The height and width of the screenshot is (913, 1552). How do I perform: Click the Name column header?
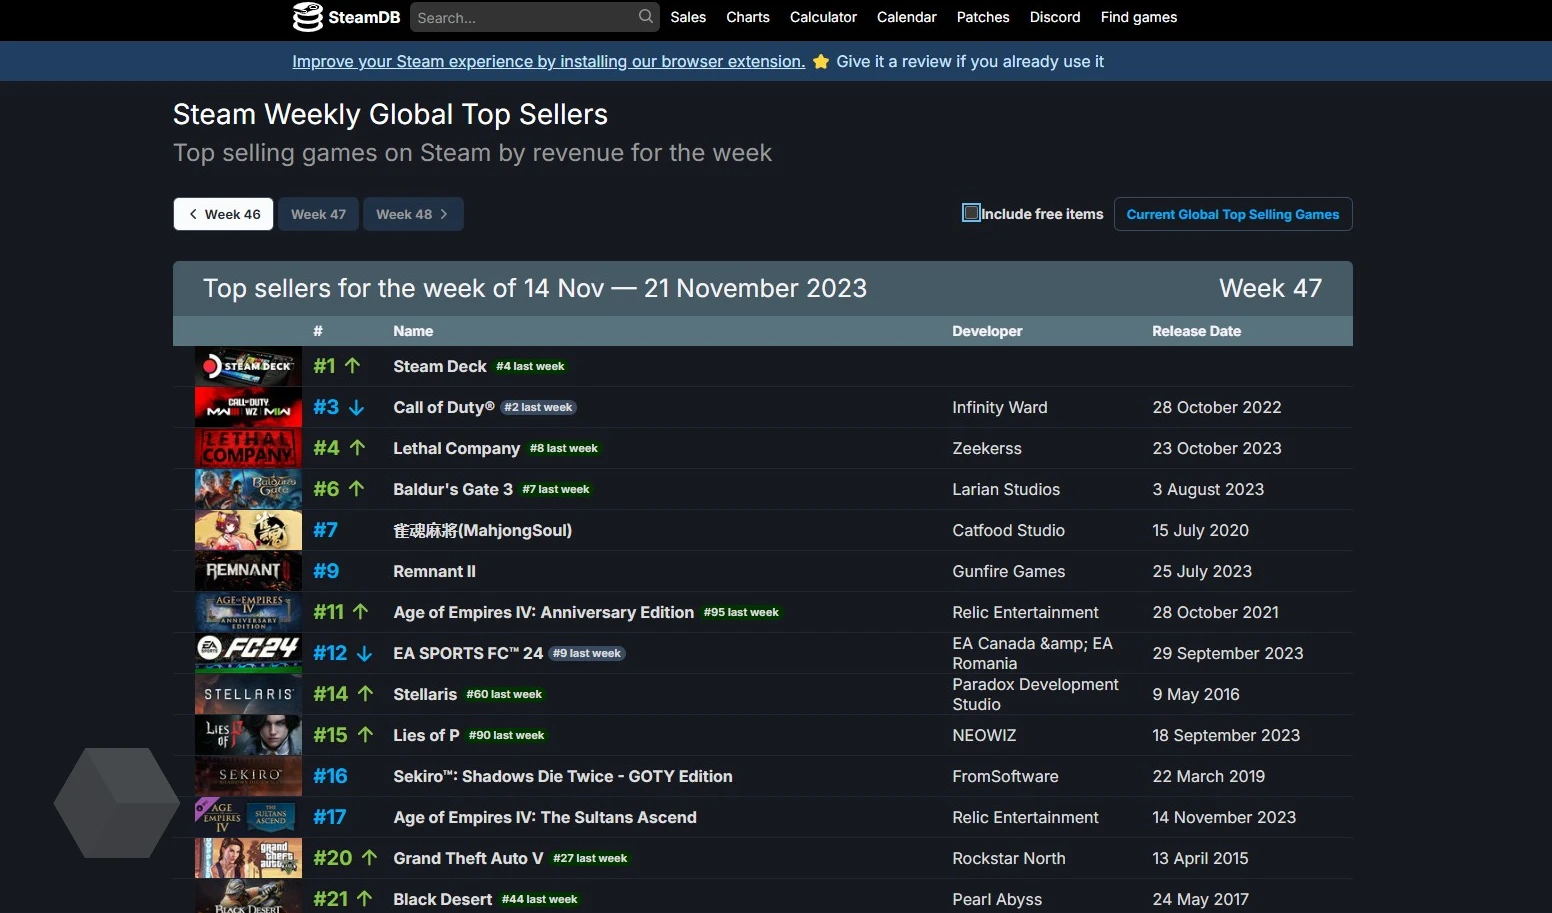(x=413, y=331)
